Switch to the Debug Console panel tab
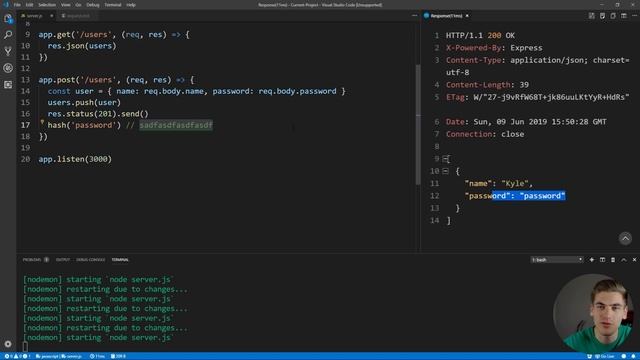This screenshot has width=640, height=360. click(91, 260)
